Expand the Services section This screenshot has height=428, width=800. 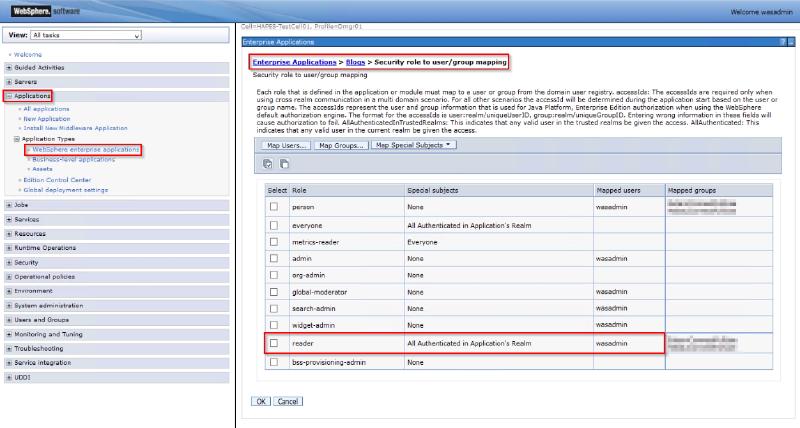point(9,219)
